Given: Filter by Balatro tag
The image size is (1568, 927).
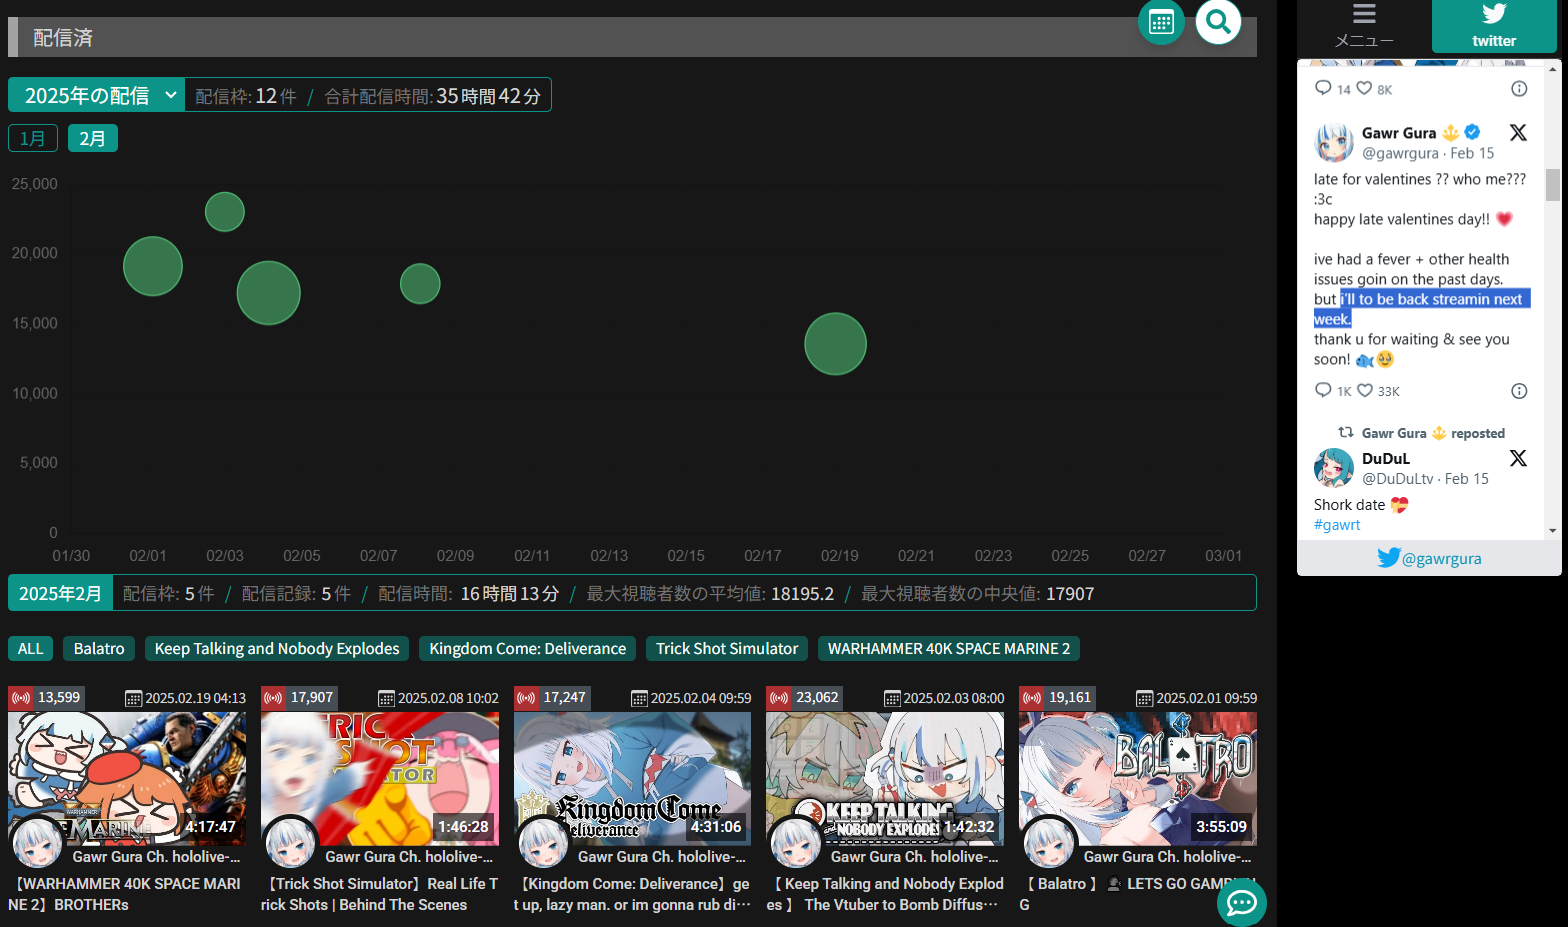Looking at the screenshot, I should click(x=99, y=649).
